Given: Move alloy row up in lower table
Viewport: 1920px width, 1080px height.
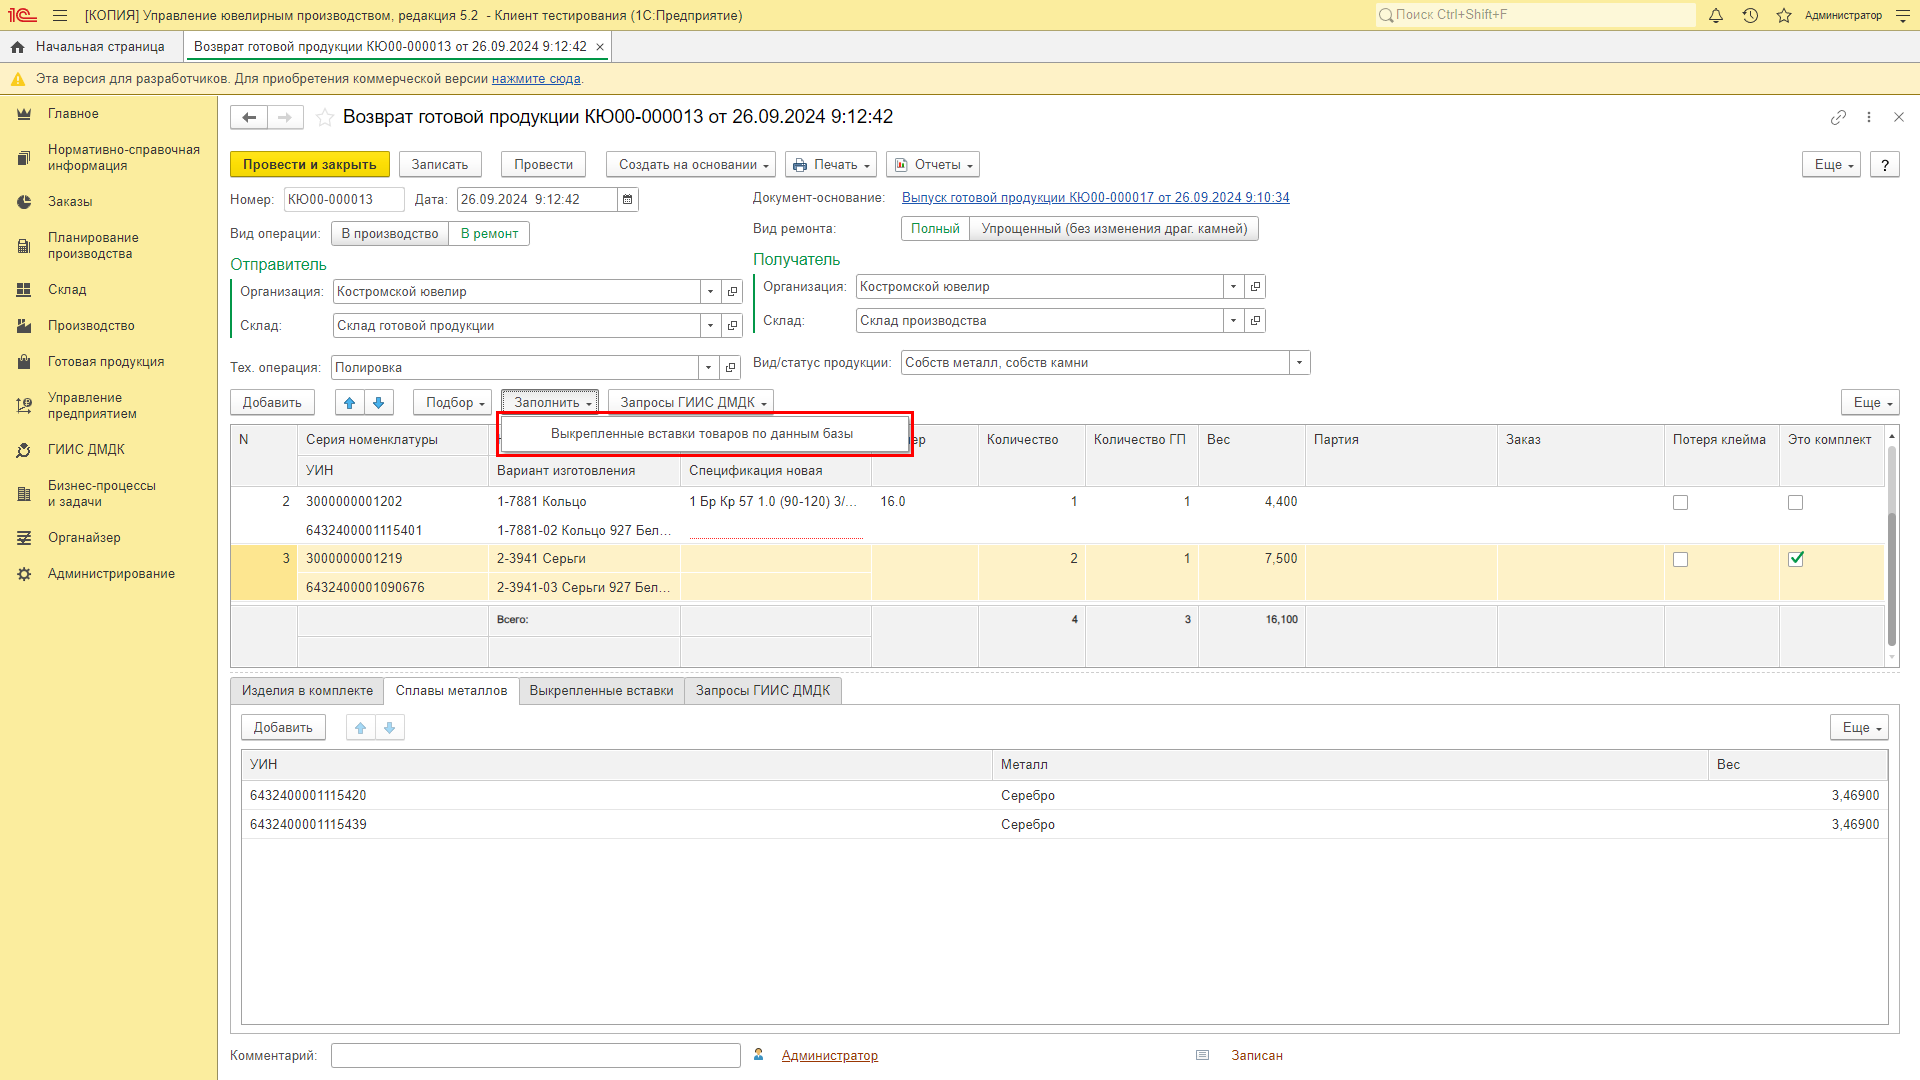Looking at the screenshot, I should (360, 728).
